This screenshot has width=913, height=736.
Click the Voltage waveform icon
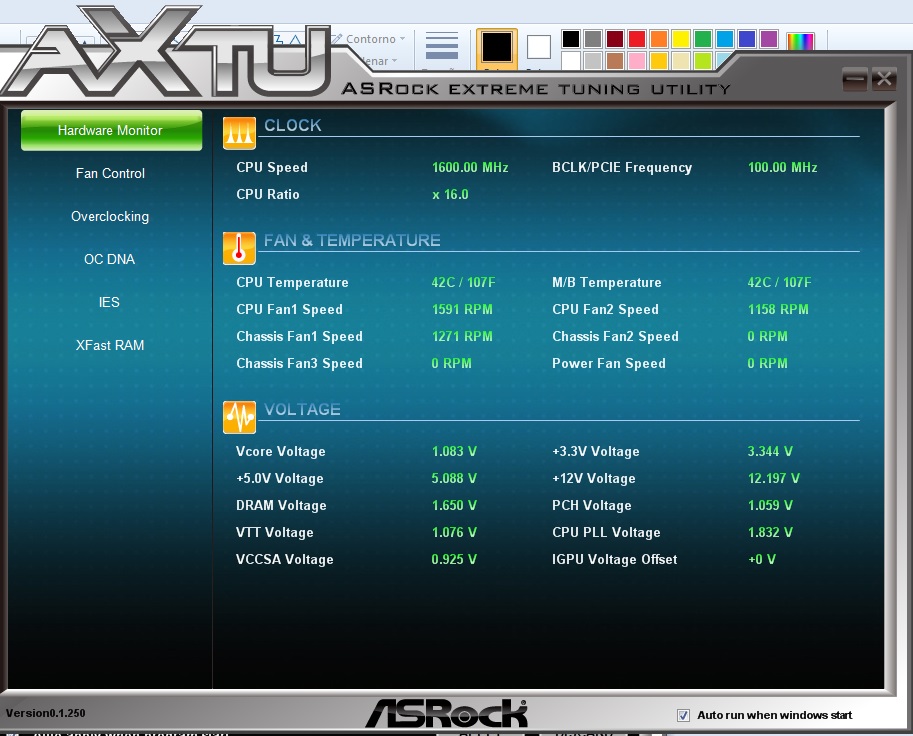tap(239, 417)
